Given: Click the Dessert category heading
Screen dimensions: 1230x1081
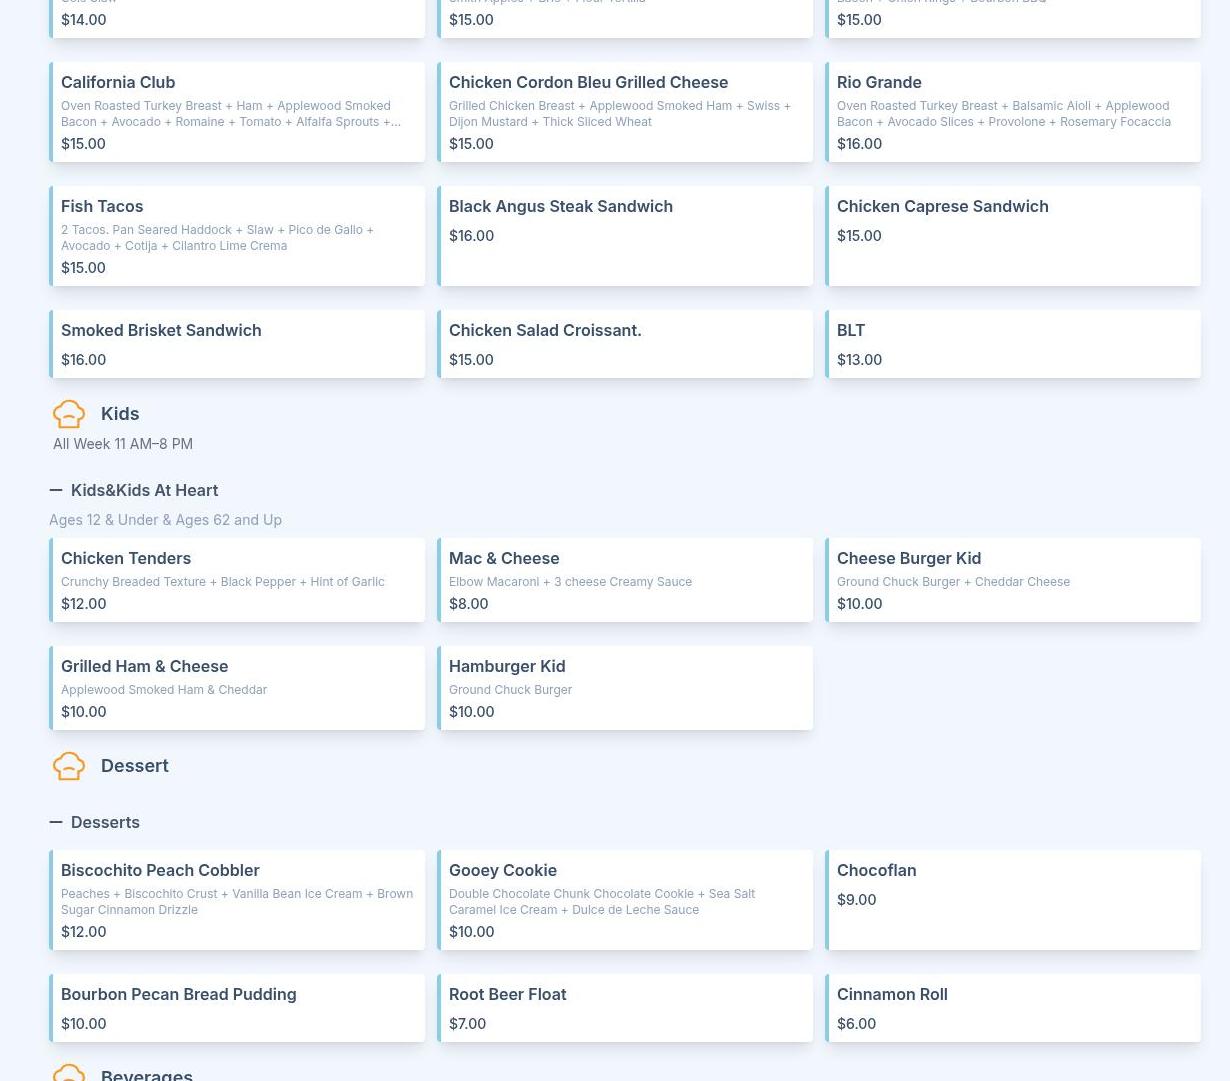Looking at the screenshot, I should (x=135, y=766).
